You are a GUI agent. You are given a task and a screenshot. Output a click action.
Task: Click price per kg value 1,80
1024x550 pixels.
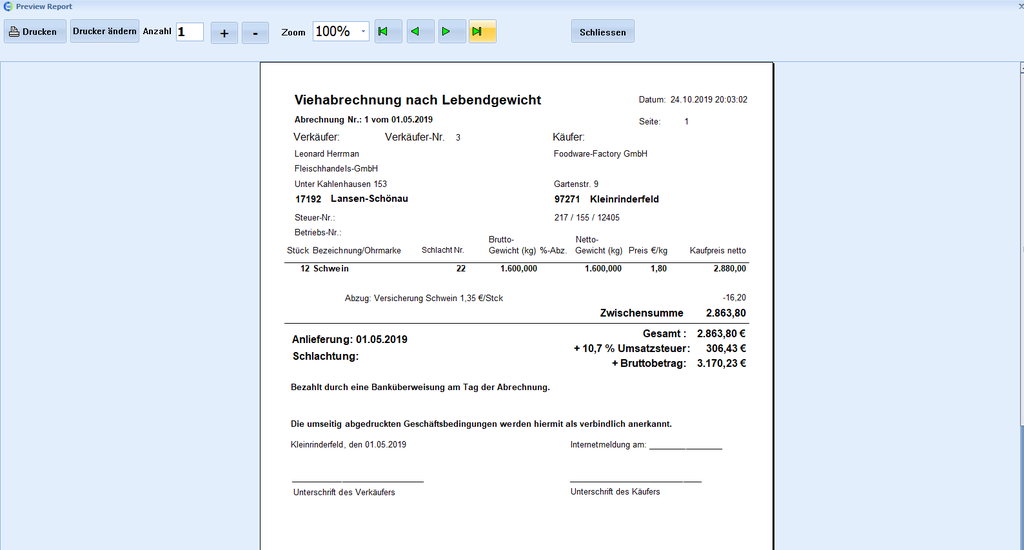coord(658,268)
